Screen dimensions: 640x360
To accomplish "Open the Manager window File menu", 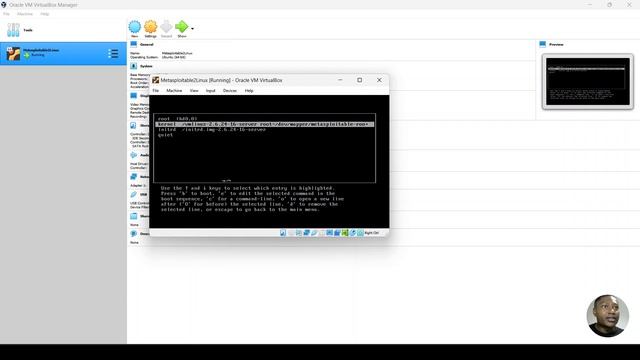I will (6, 14).
